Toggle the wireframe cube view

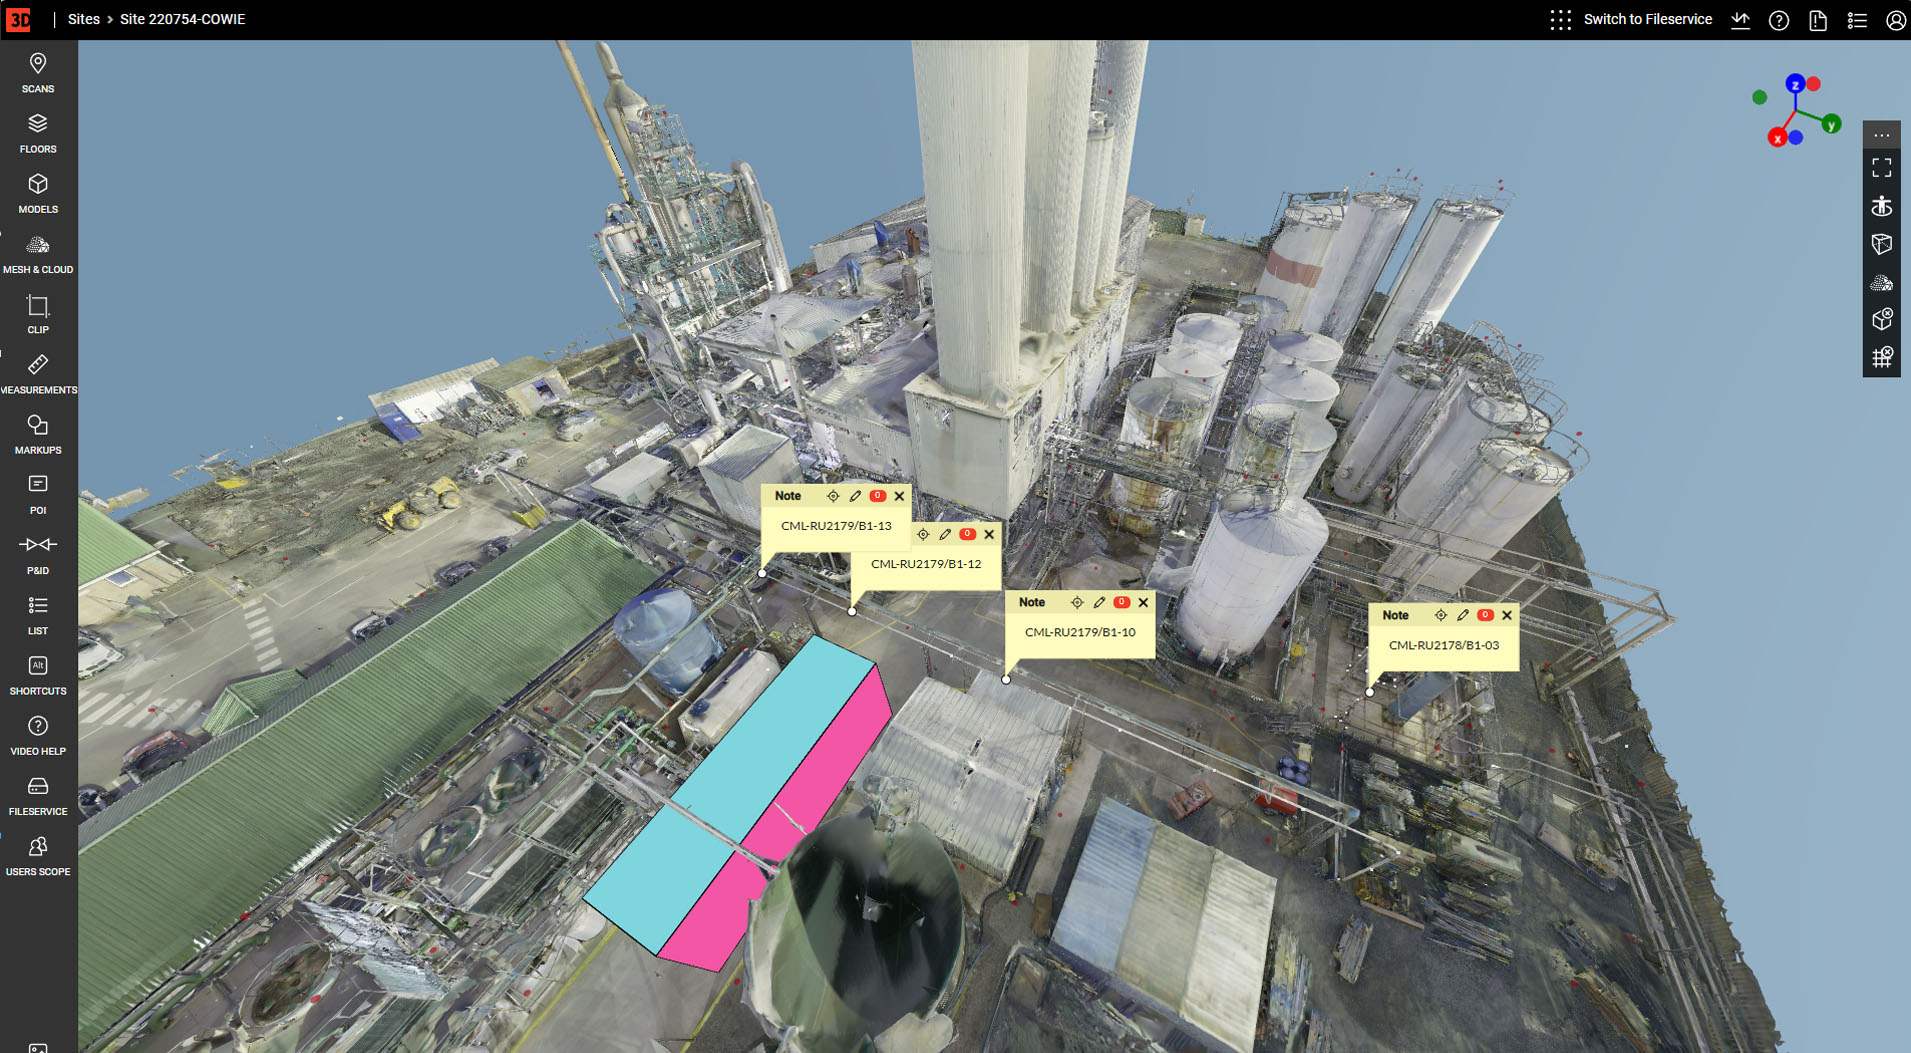pos(1882,244)
